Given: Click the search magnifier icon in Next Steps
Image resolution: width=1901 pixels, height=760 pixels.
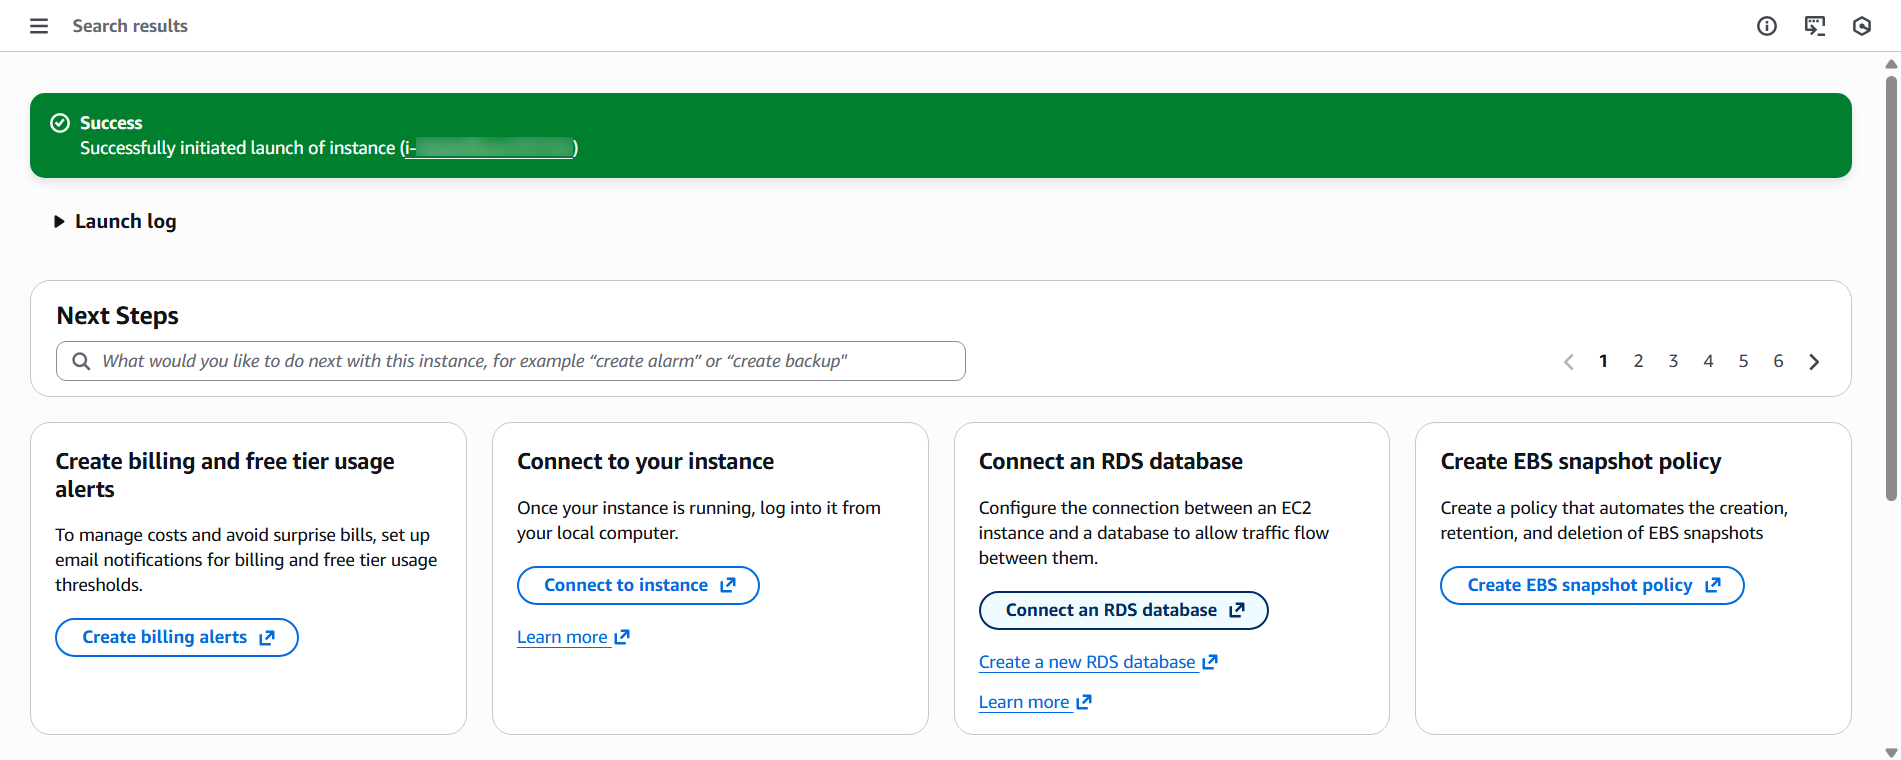Looking at the screenshot, I should point(81,361).
